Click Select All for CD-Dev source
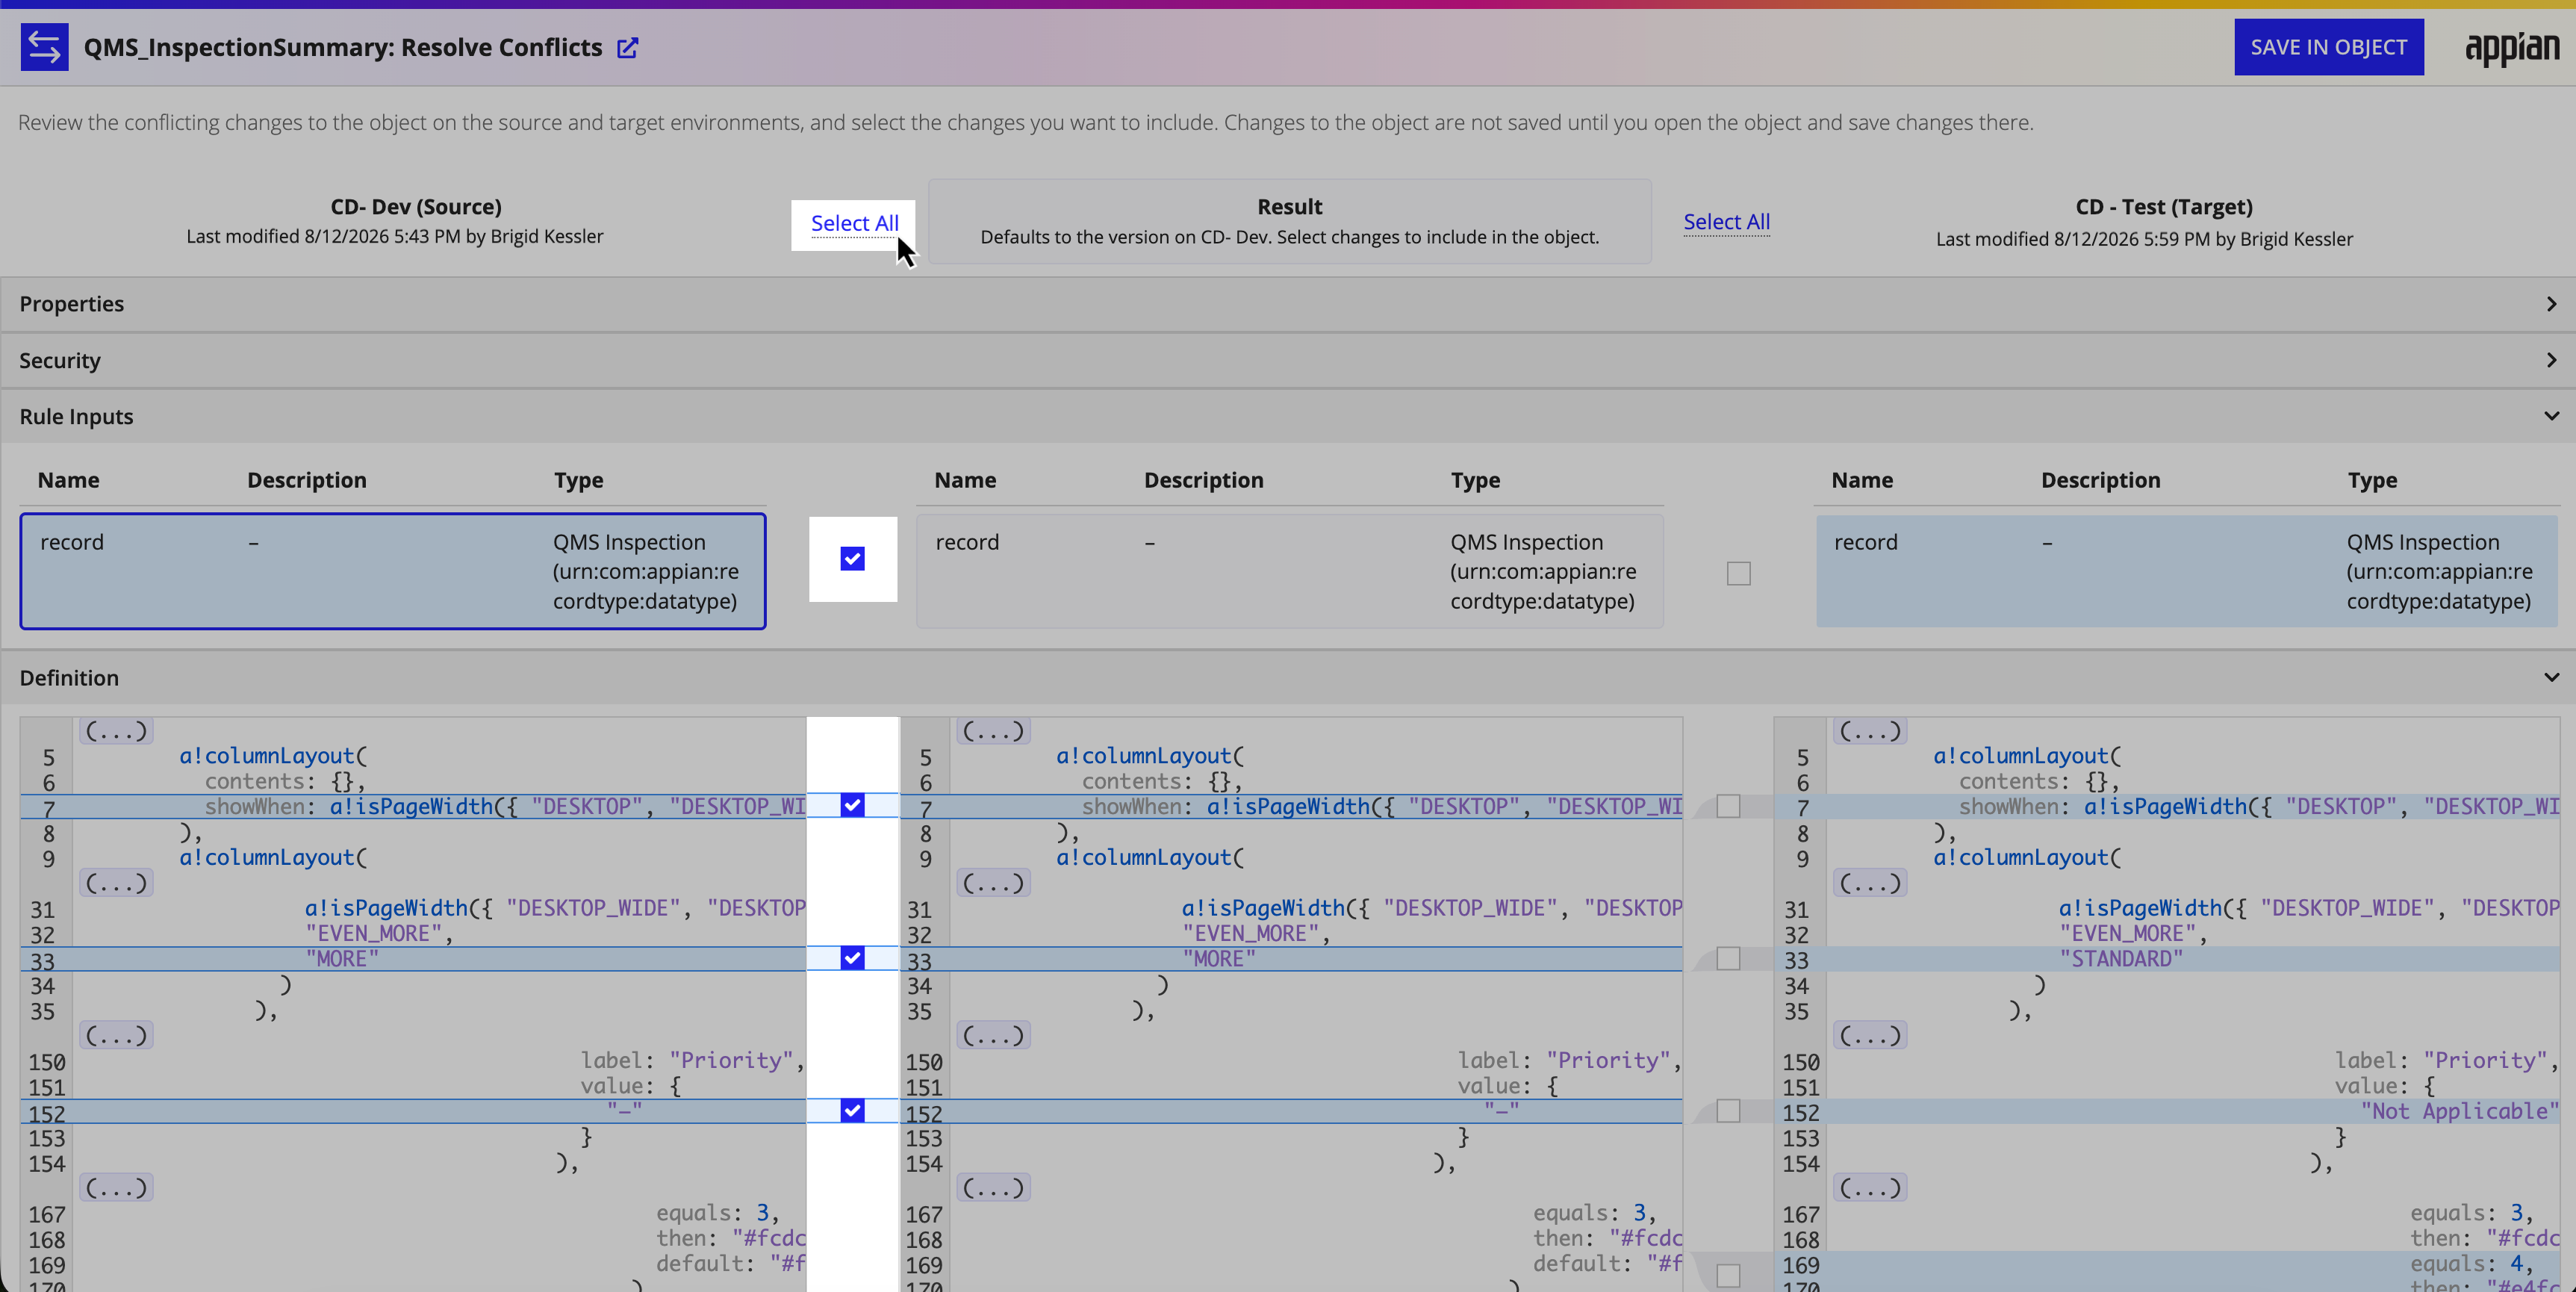The height and width of the screenshot is (1292, 2576). pyautogui.click(x=854, y=223)
